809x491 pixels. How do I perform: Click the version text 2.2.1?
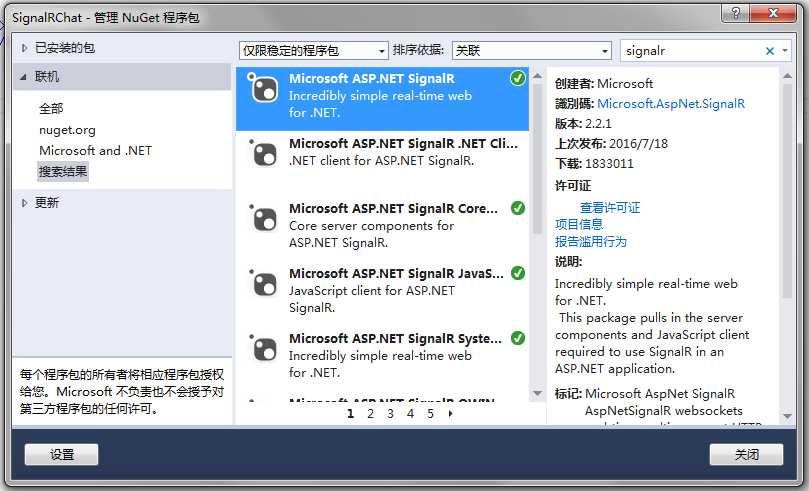(x=598, y=124)
